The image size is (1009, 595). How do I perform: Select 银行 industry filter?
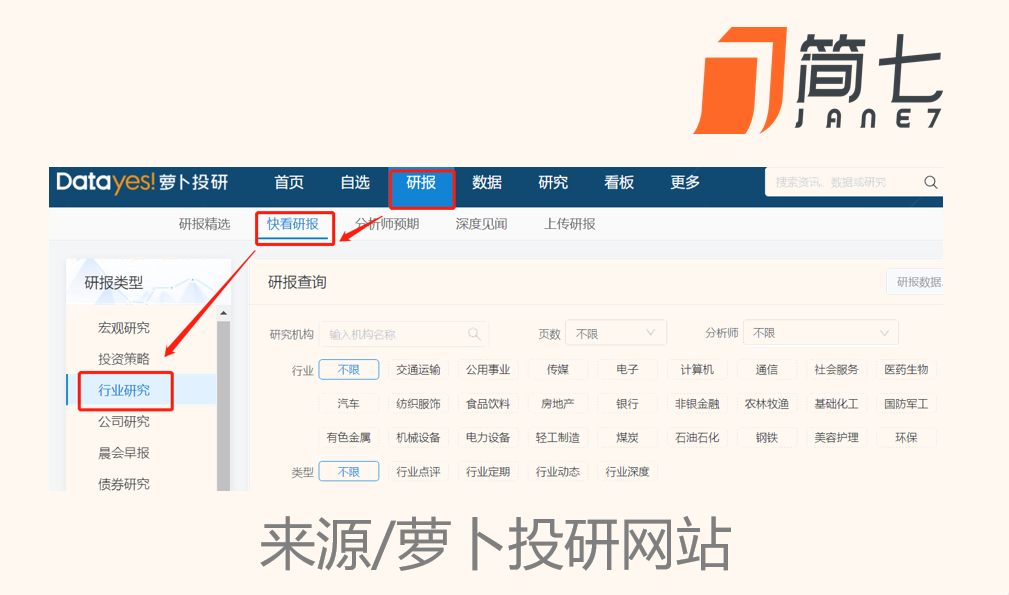point(627,404)
